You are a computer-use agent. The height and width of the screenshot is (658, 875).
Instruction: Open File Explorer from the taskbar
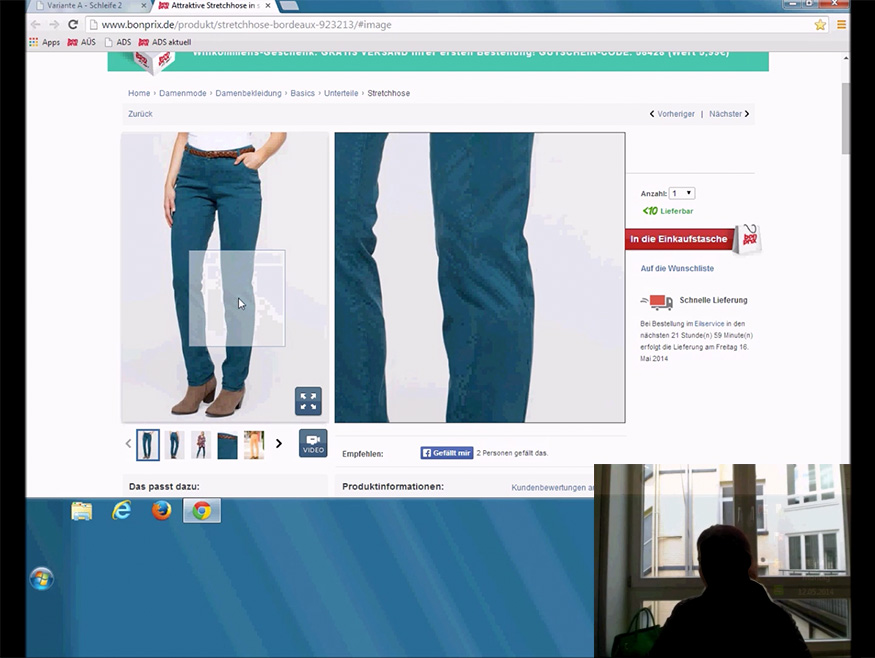tap(81, 511)
